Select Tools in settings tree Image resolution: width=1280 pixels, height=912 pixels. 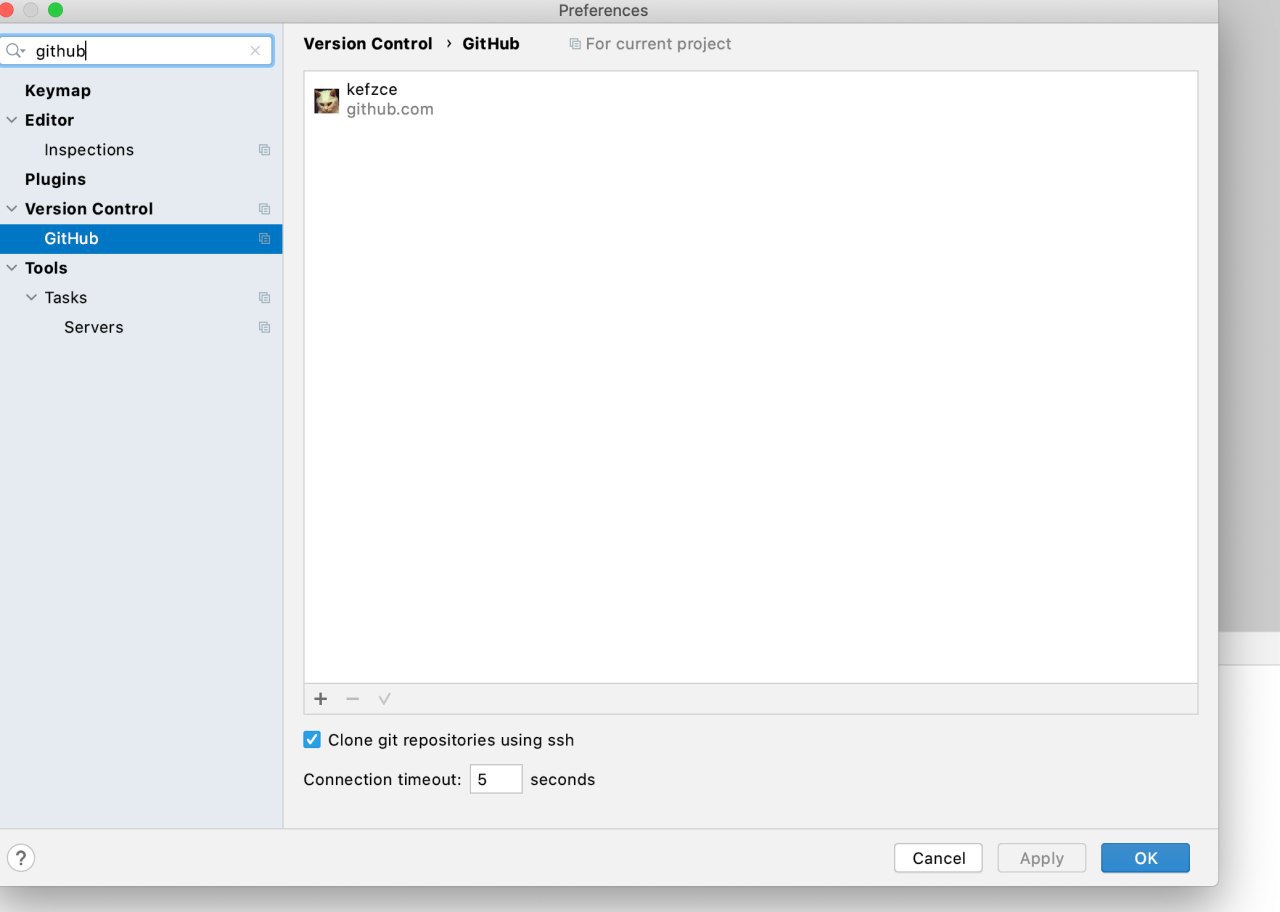point(46,268)
